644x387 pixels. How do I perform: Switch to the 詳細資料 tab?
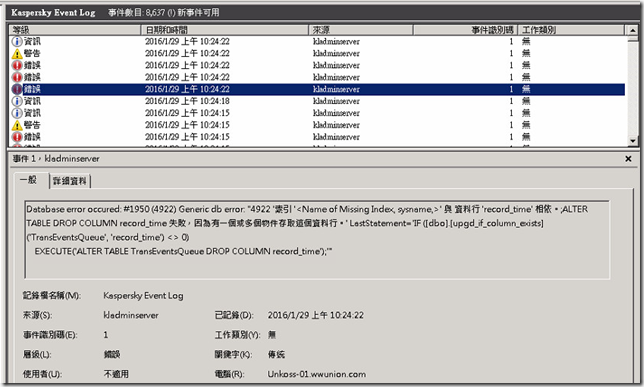pyautogui.click(x=70, y=181)
